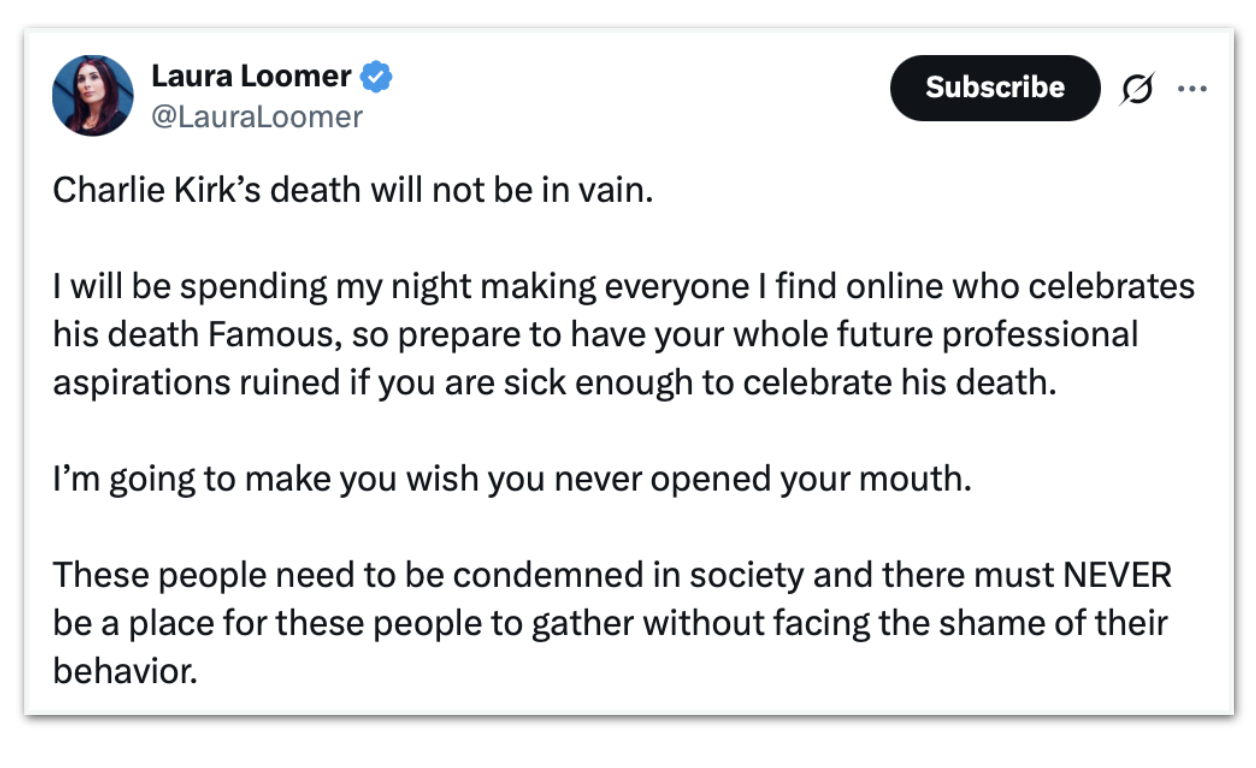Select the avatar to visit the profile
The image size is (1256, 768).
click(x=92, y=95)
